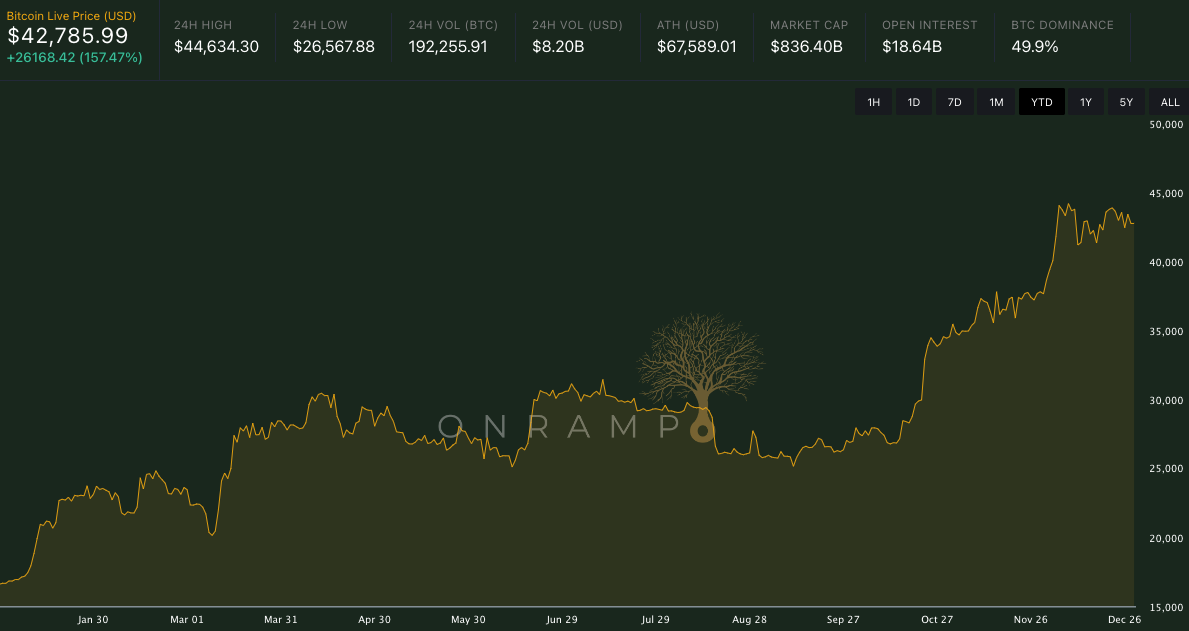The width and height of the screenshot is (1189, 631).
Task: Click the ATH value $67,589.01
Action: click(x=697, y=46)
